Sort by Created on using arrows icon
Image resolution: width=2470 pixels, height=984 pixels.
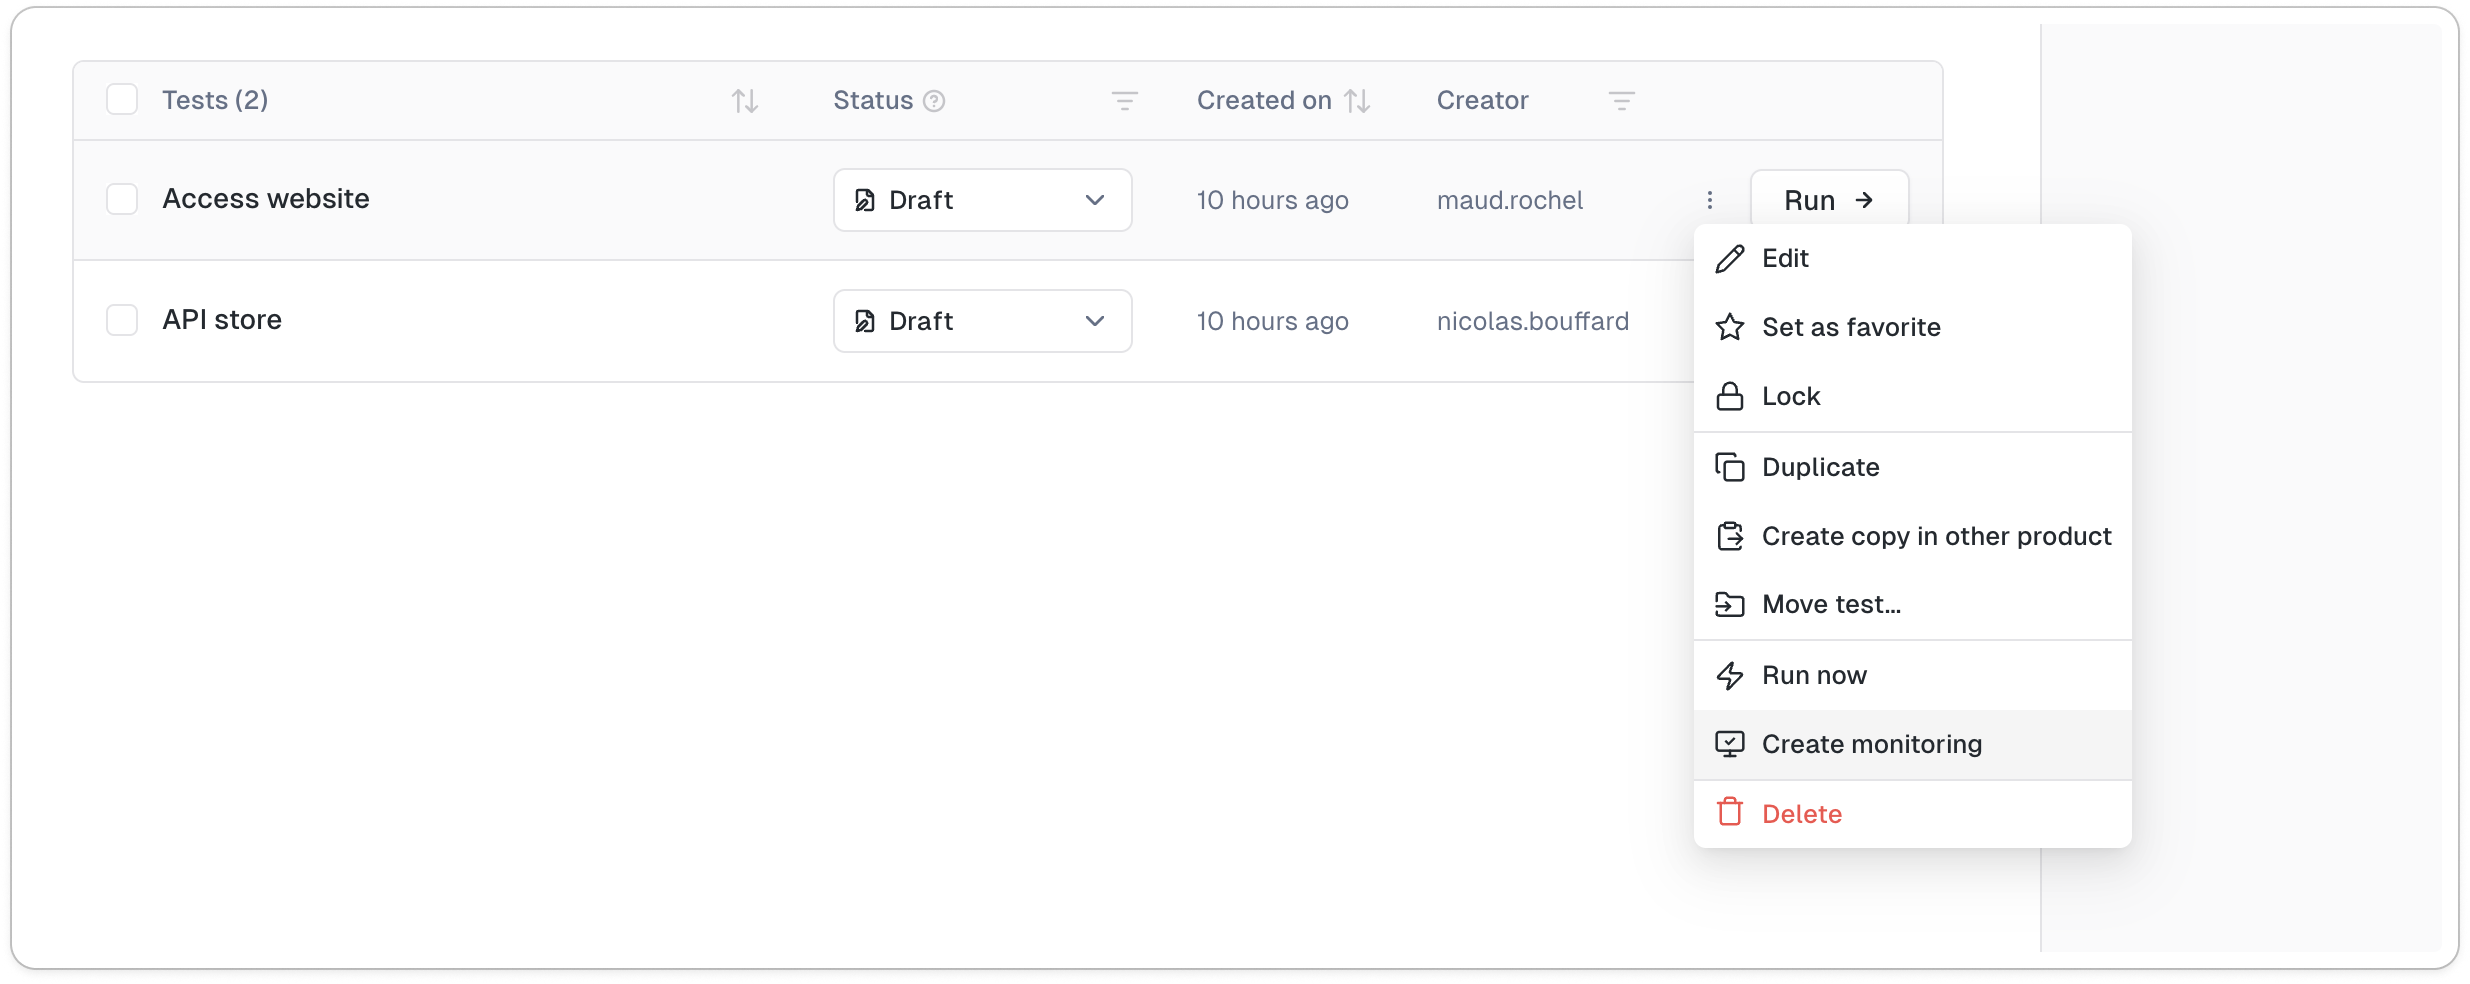click(x=1357, y=101)
